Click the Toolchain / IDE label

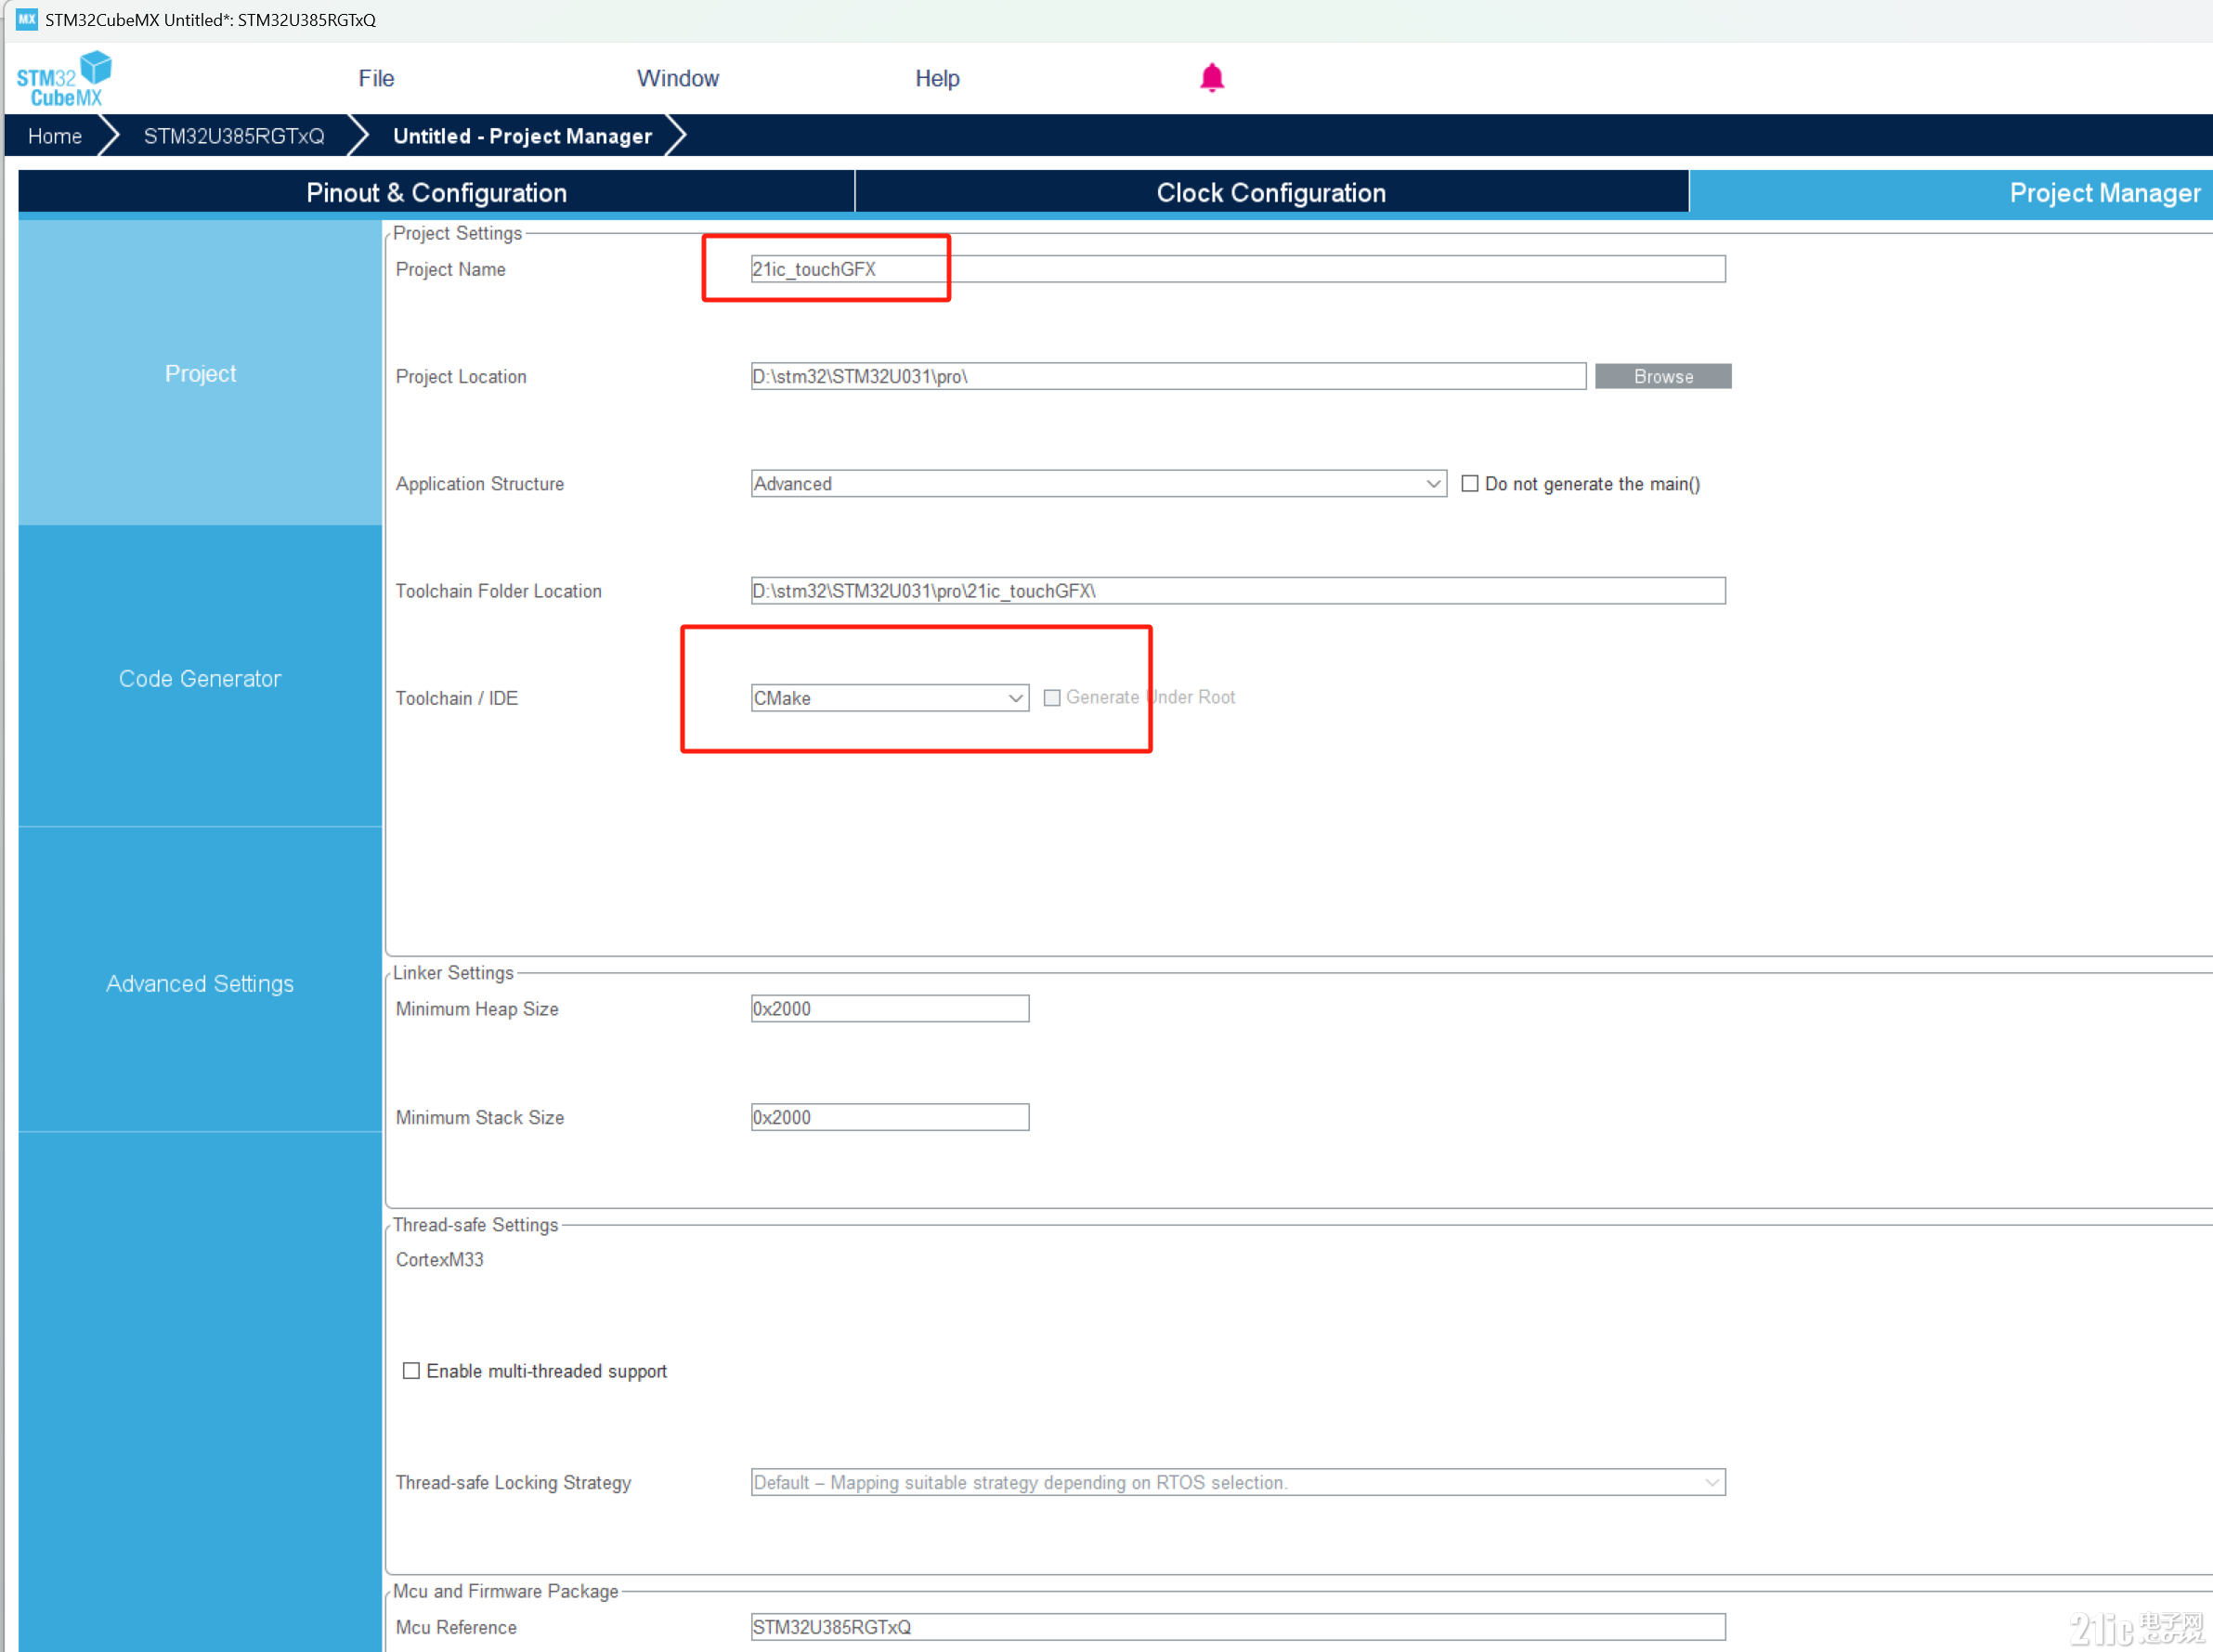(x=456, y=697)
